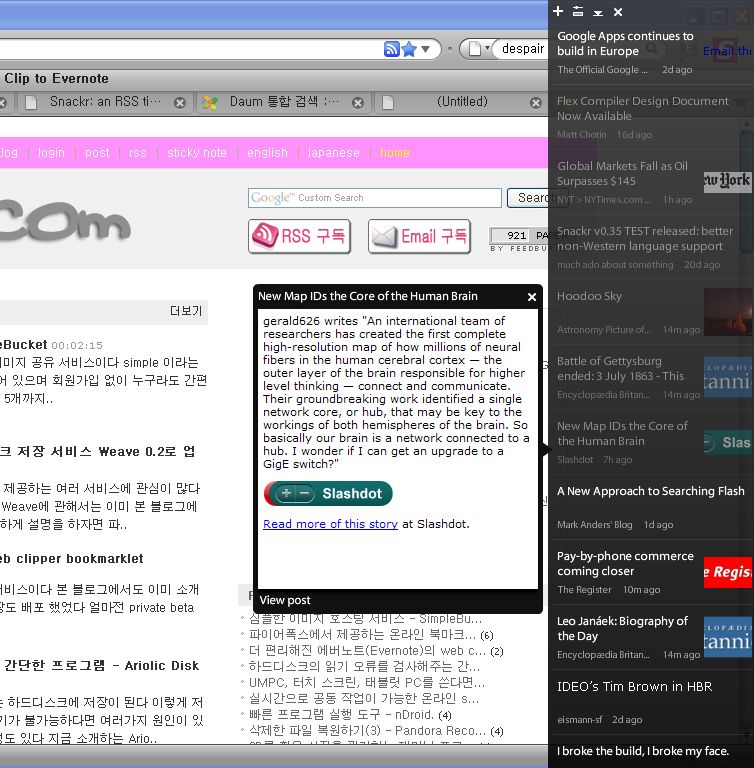Screen dimensions: 754x768
Task: Open 'Leo Janáček: Biography of the Day' item
Action: point(622,629)
